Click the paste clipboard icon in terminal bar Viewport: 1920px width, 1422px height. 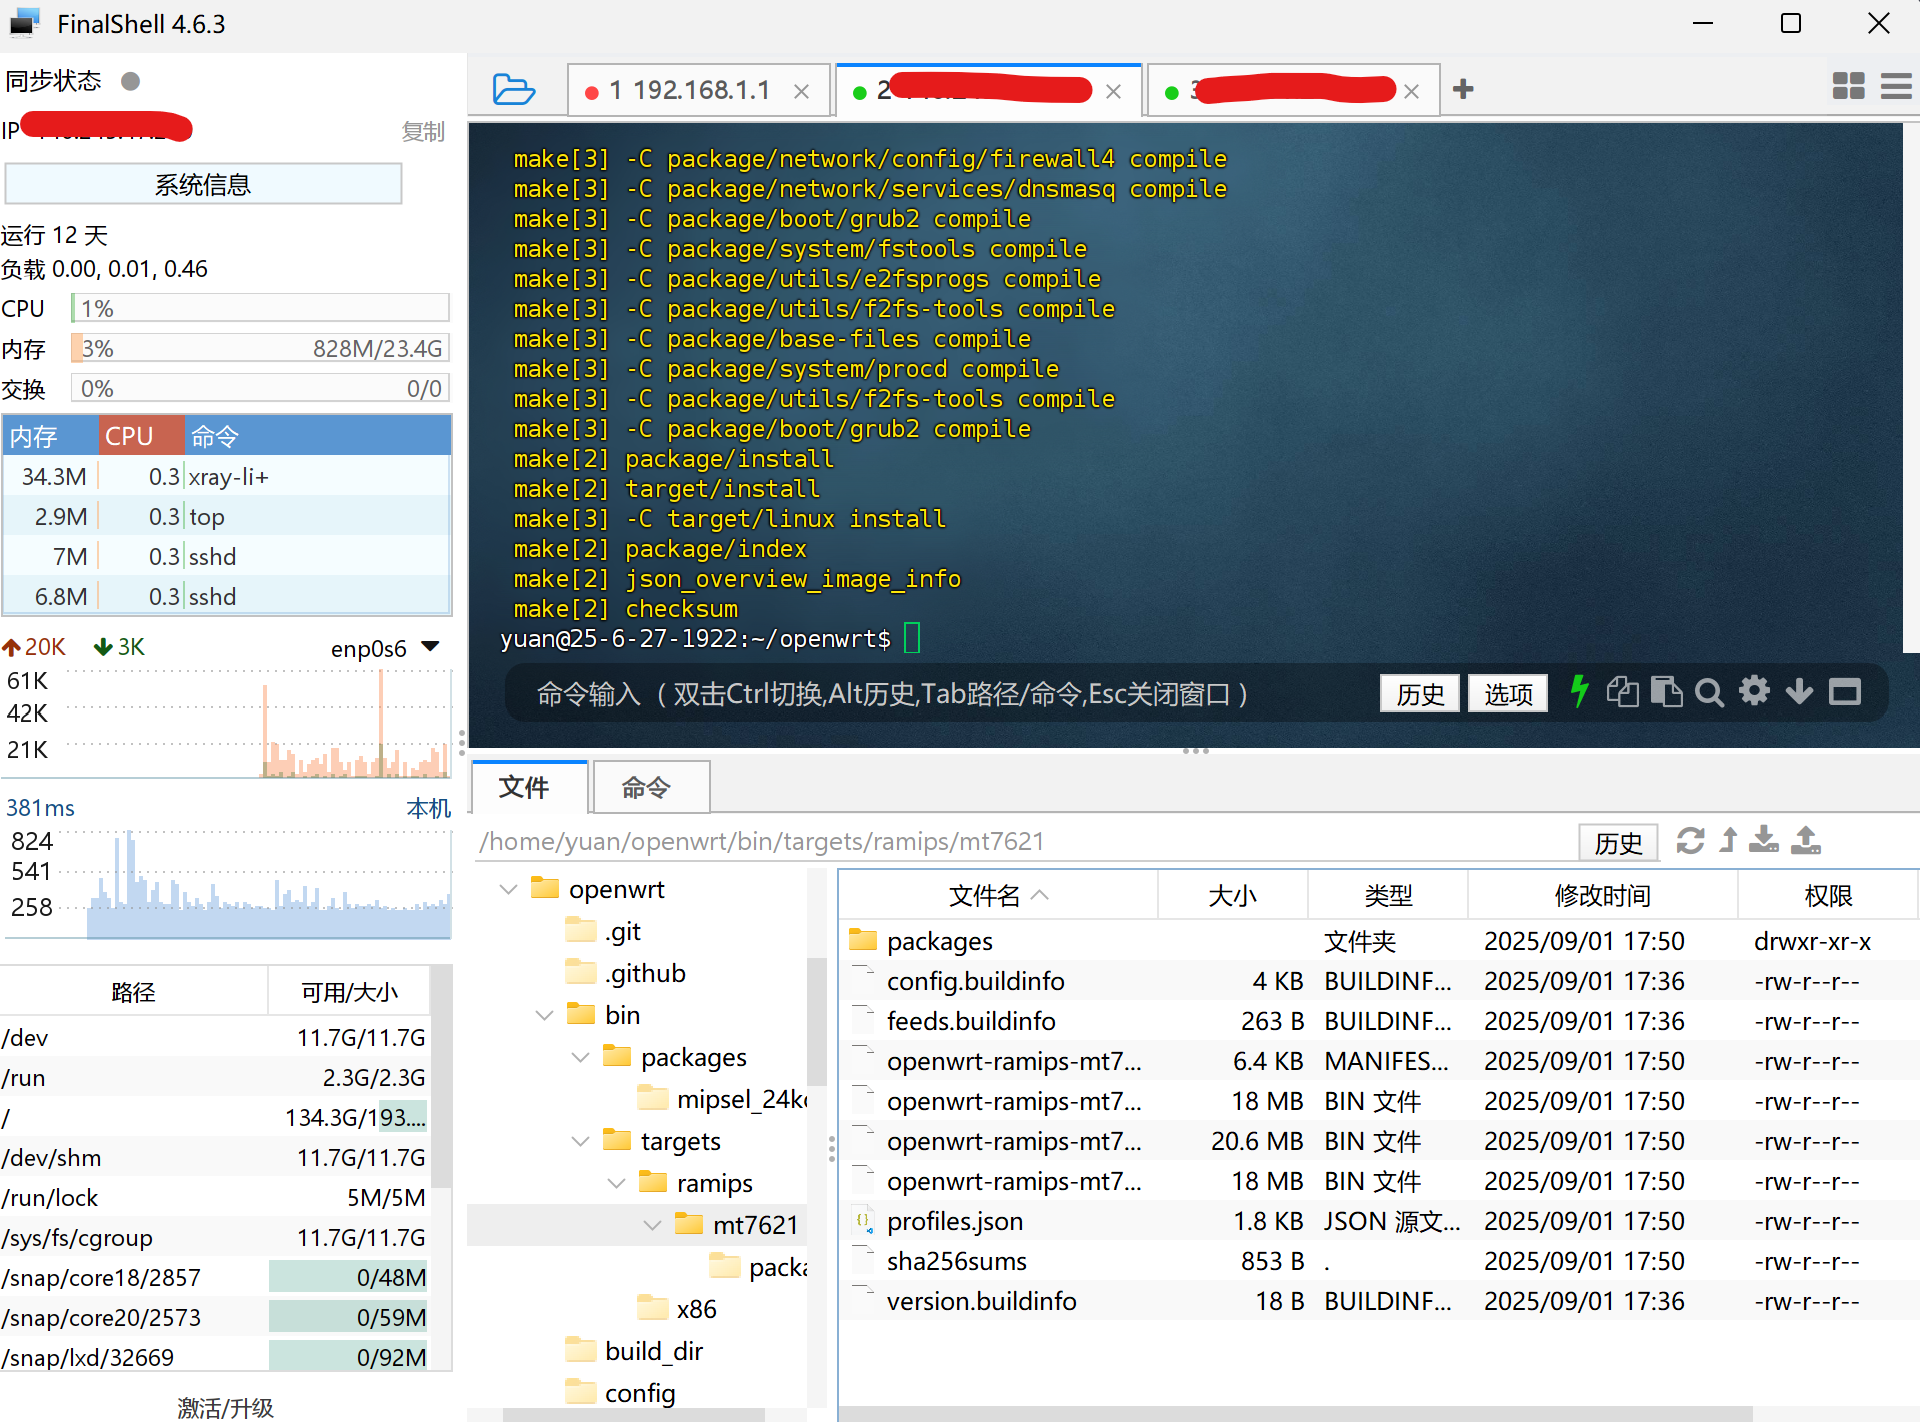click(x=1666, y=692)
